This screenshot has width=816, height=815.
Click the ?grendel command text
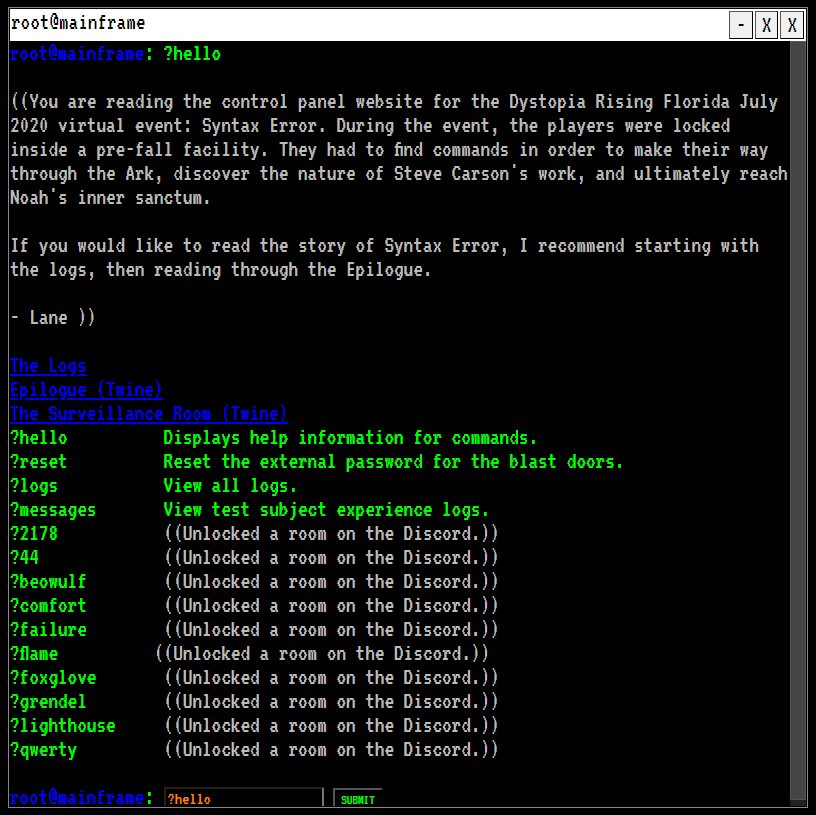(48, 702)
